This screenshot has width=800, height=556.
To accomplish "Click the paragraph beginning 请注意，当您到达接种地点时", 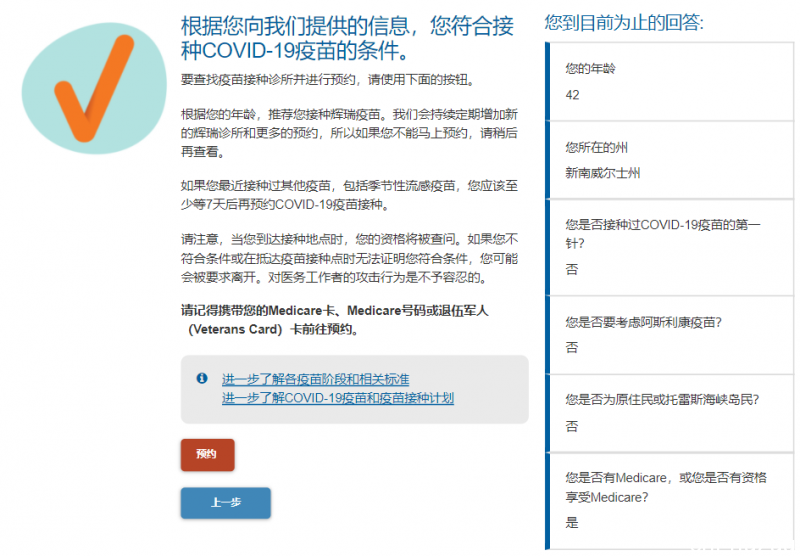I will [349, 258].
